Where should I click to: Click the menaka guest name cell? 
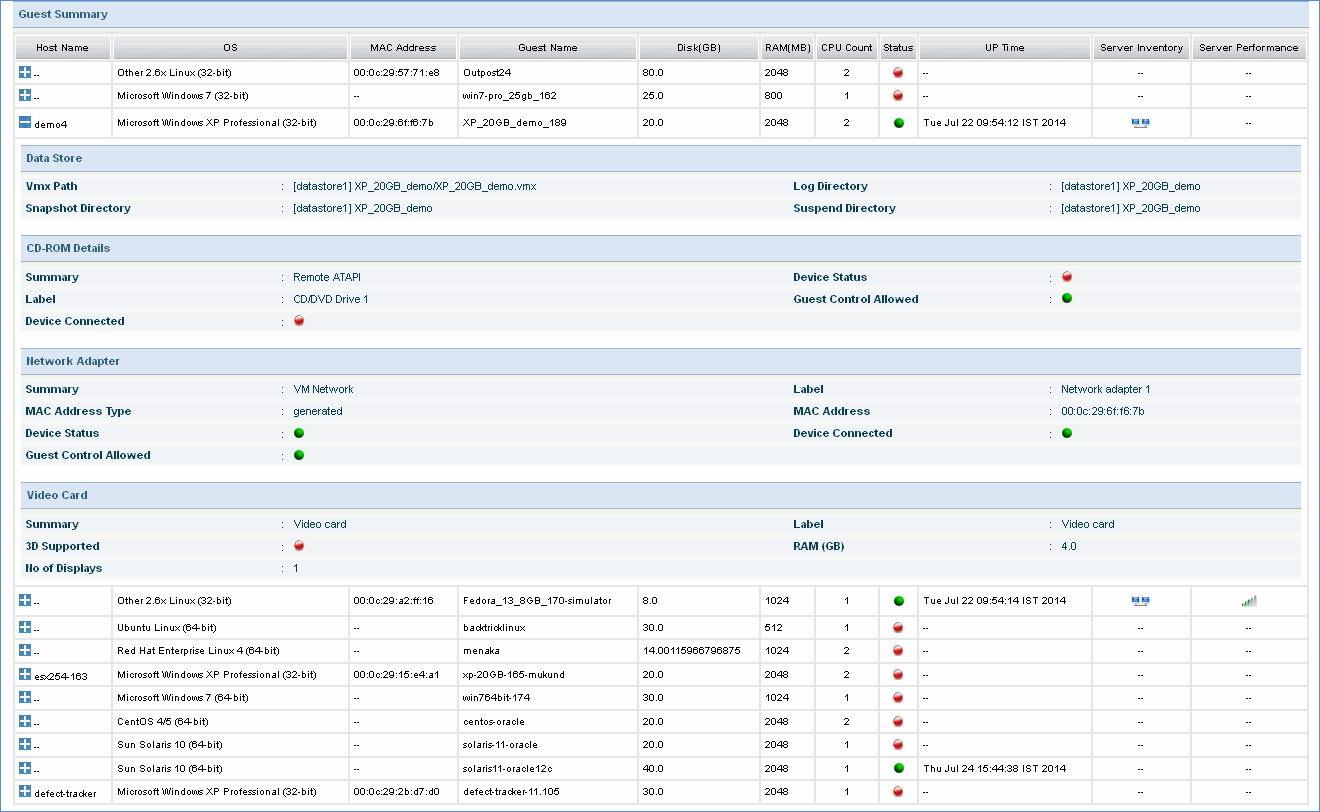(x=481, y=651)
